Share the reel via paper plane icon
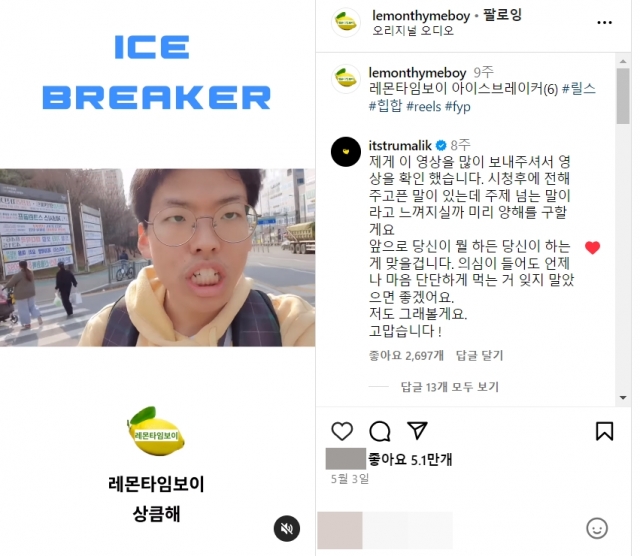This screenshot has width=640, height=556. 417,430
